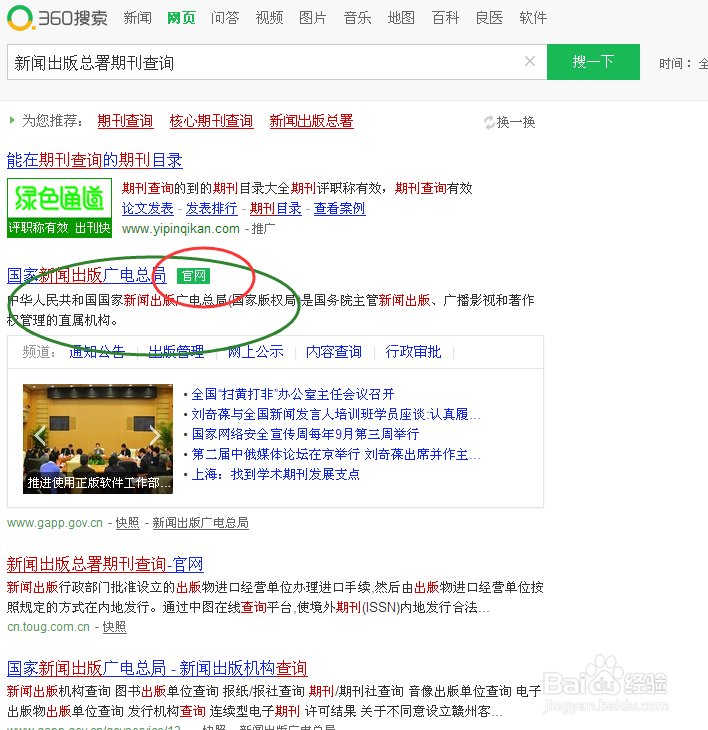708x730 pixels.
Task: Click the www.gapp.gov.cn URL
Action: point(55,523)
